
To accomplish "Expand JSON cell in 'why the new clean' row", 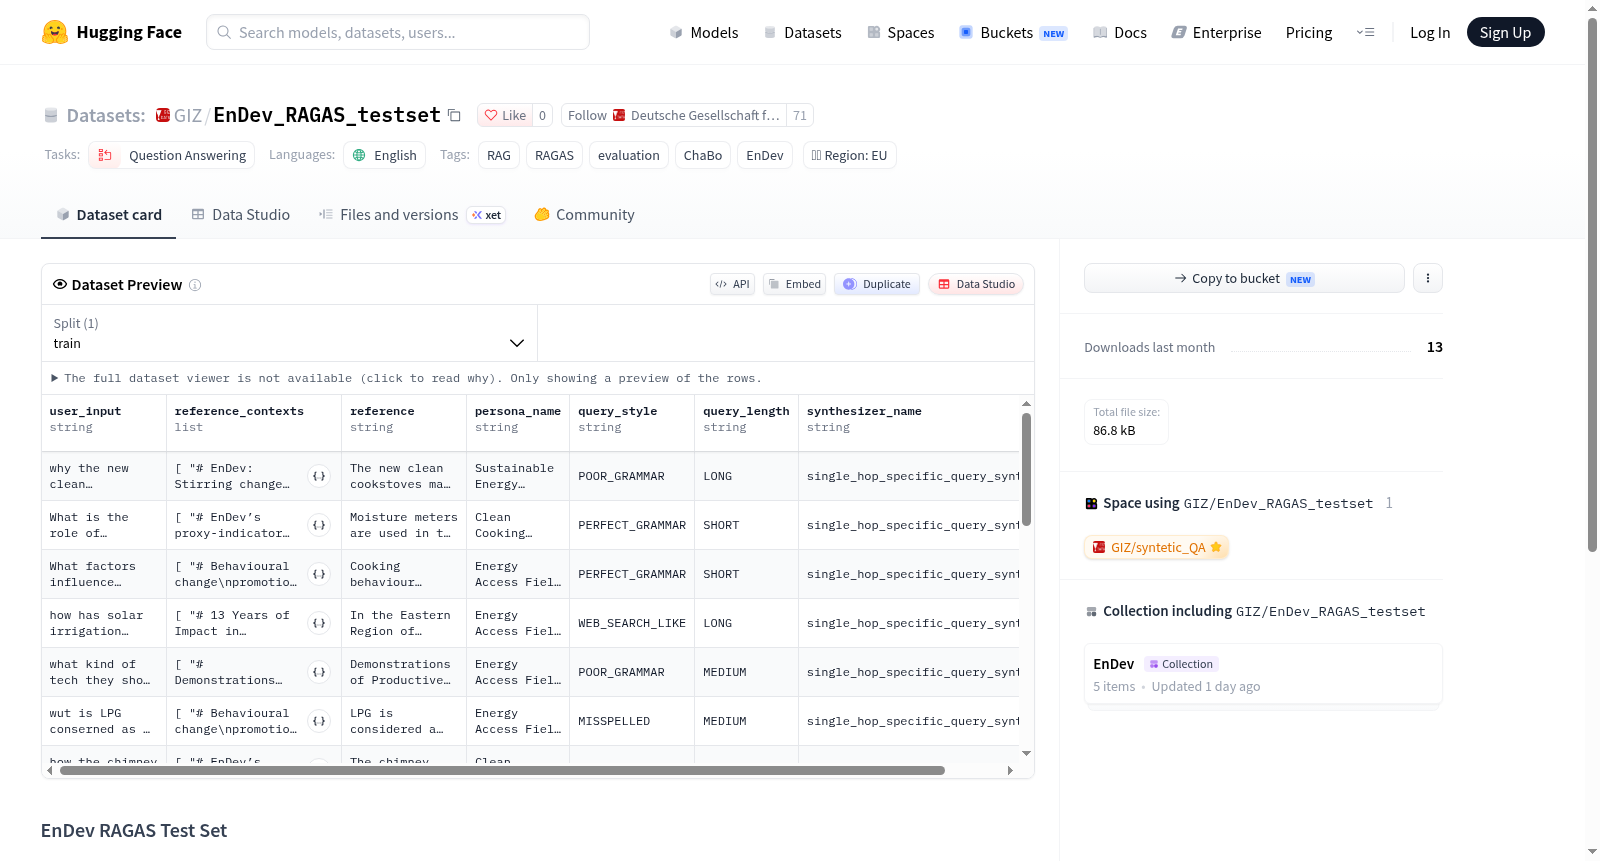I will point(319,476).
